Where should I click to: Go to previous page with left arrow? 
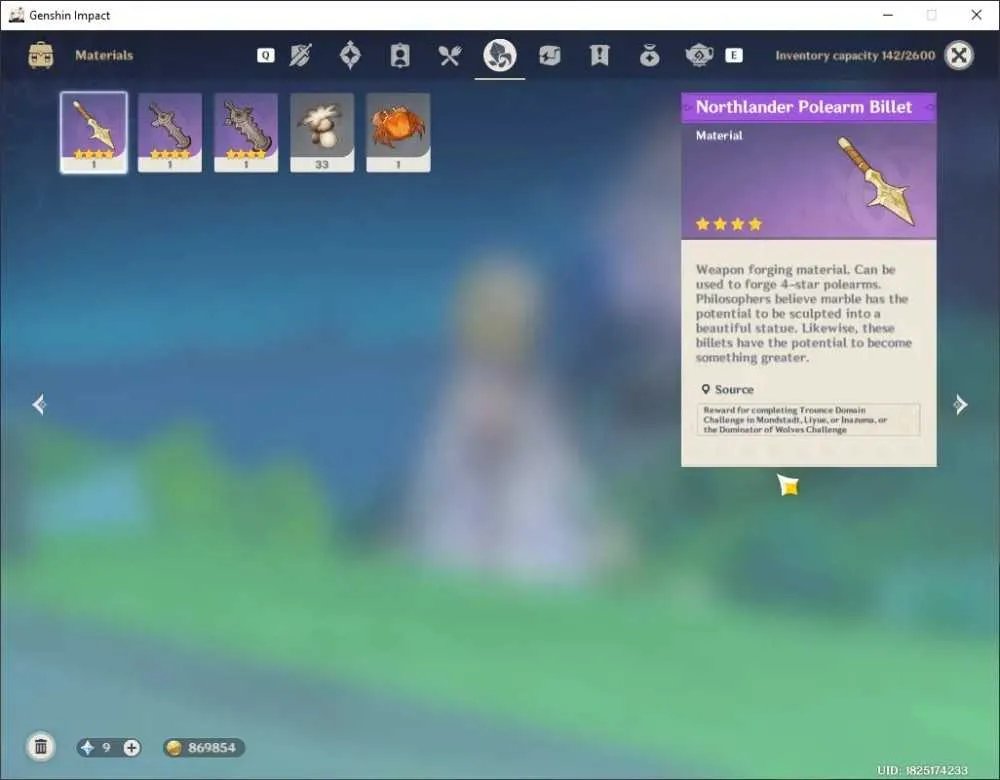(39, 404)
